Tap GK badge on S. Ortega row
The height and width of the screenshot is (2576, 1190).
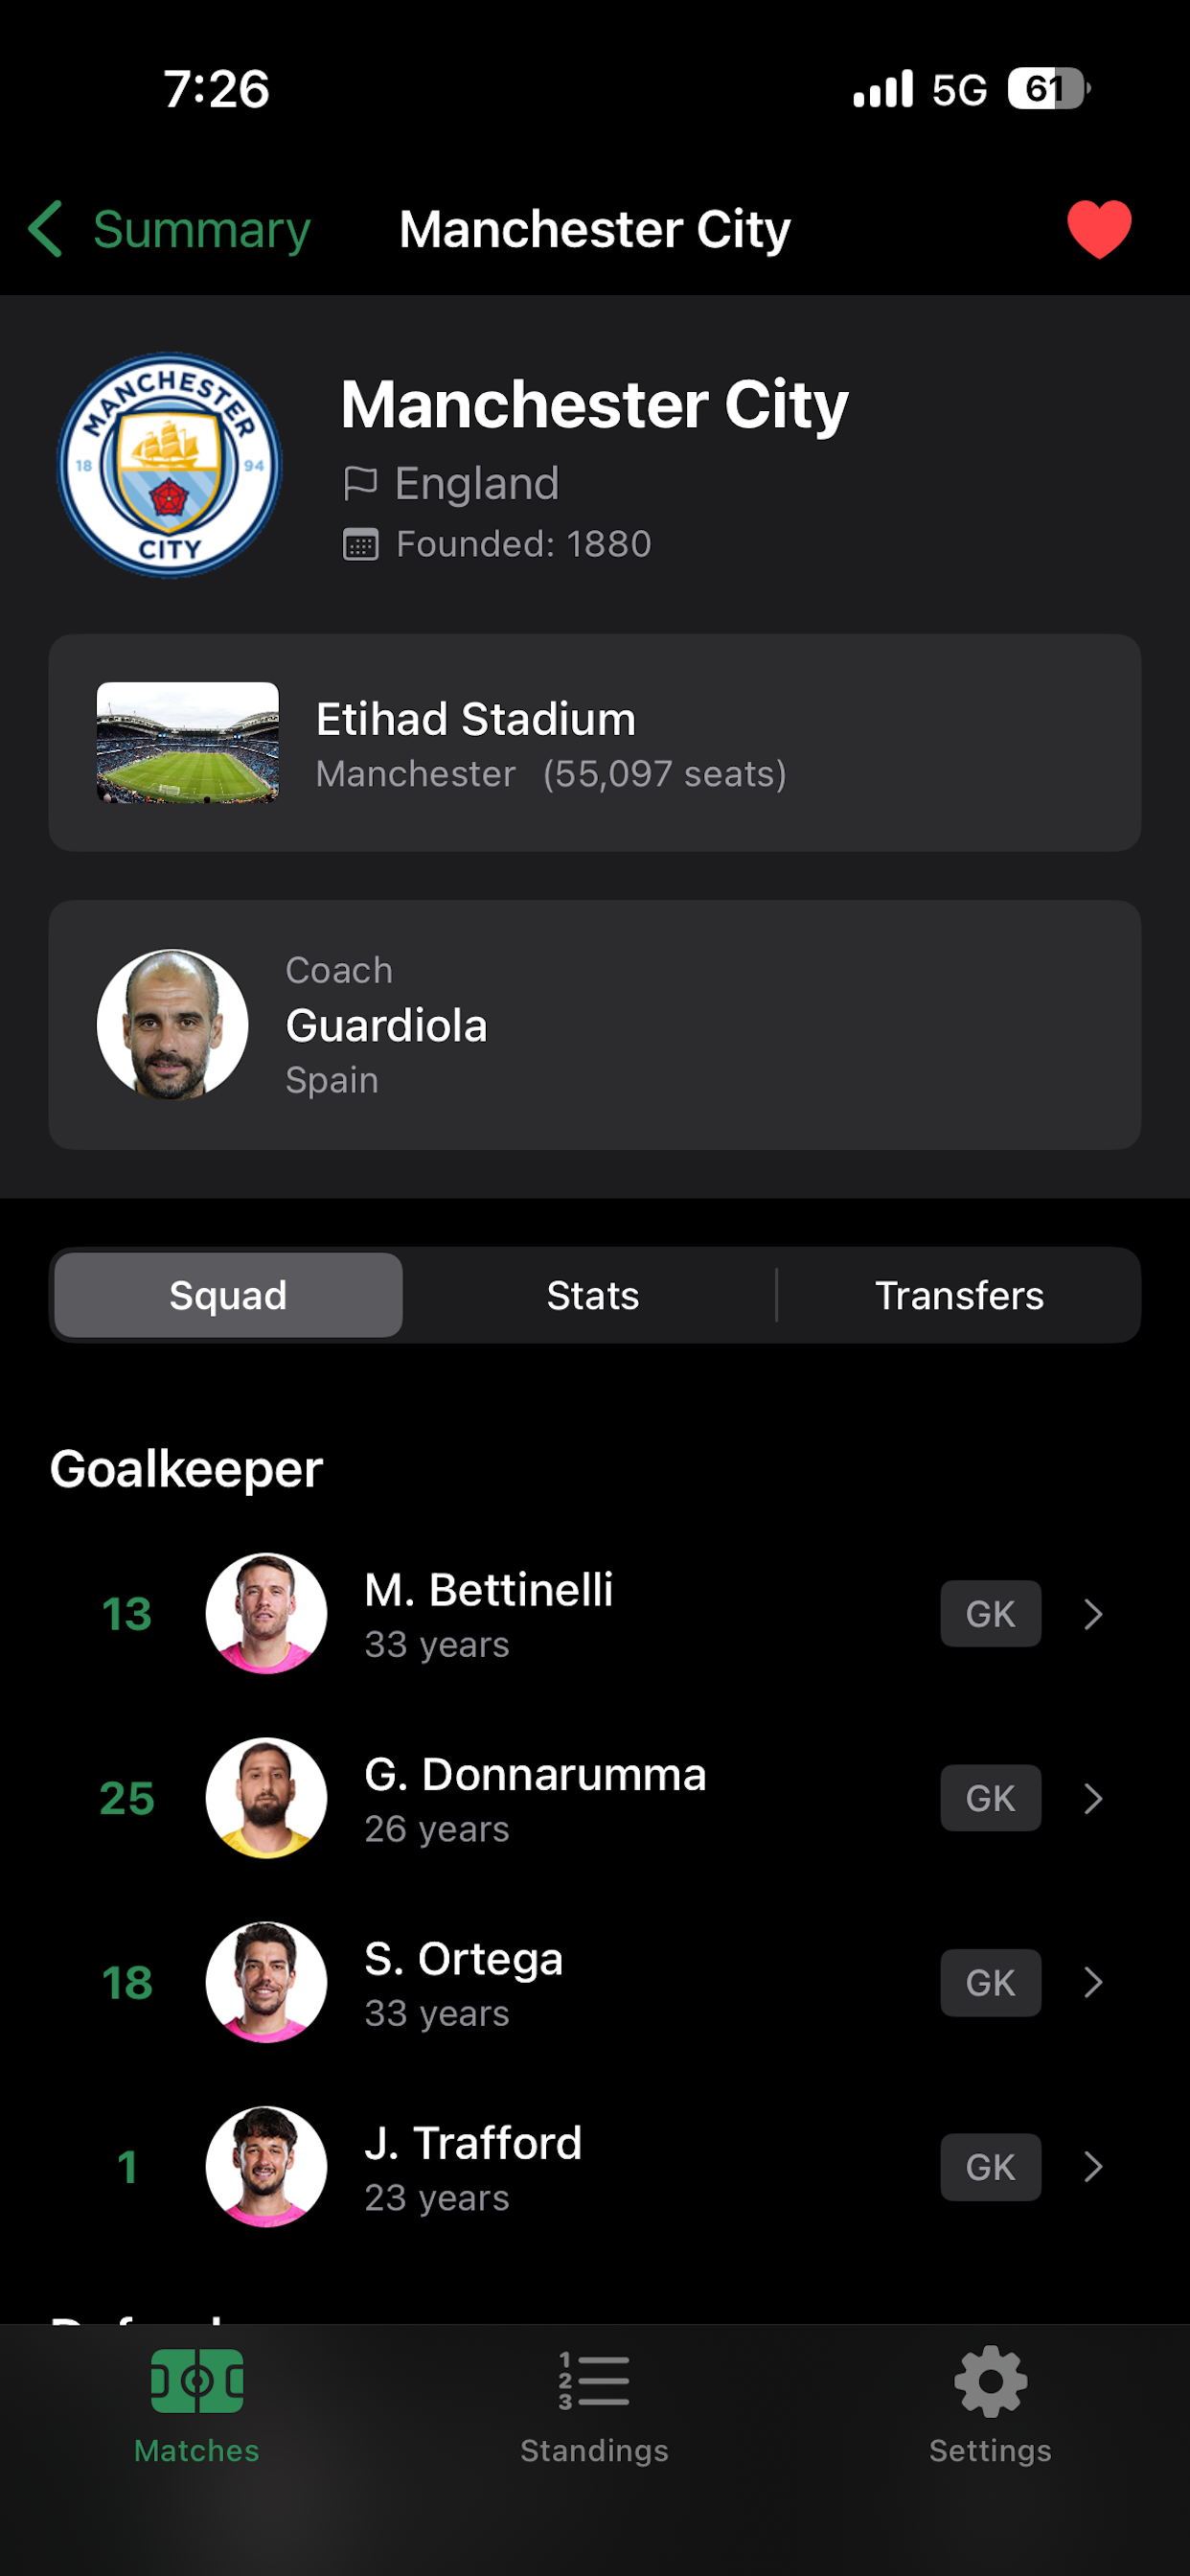pos(990,1982)
